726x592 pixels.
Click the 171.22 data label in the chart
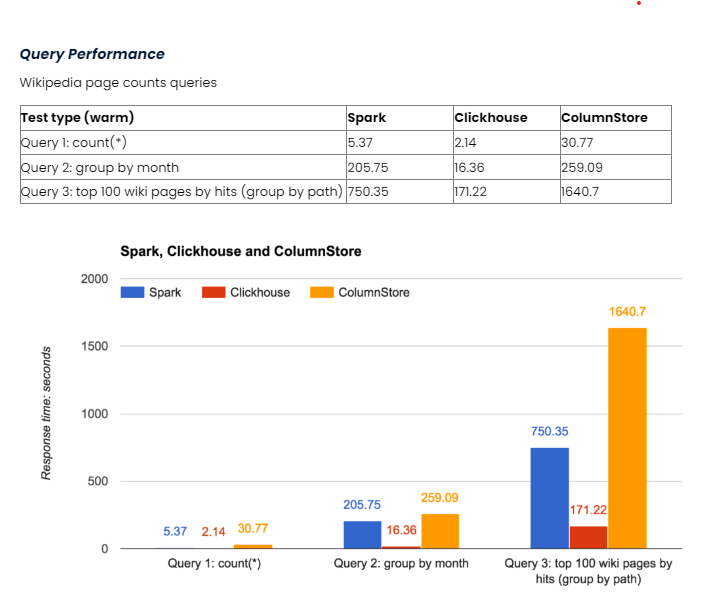coord(588,510)
